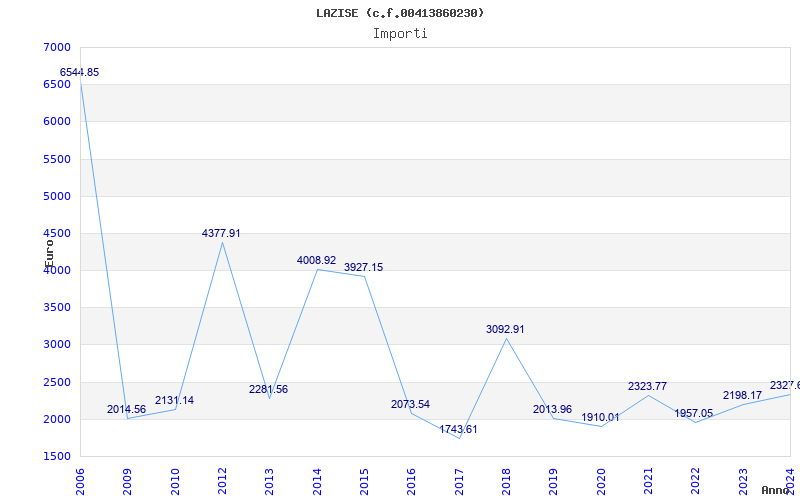Viewport: 800px width, 500px height.
Task: Click the x-axis year 2022
Action: [x=695, y=482]
